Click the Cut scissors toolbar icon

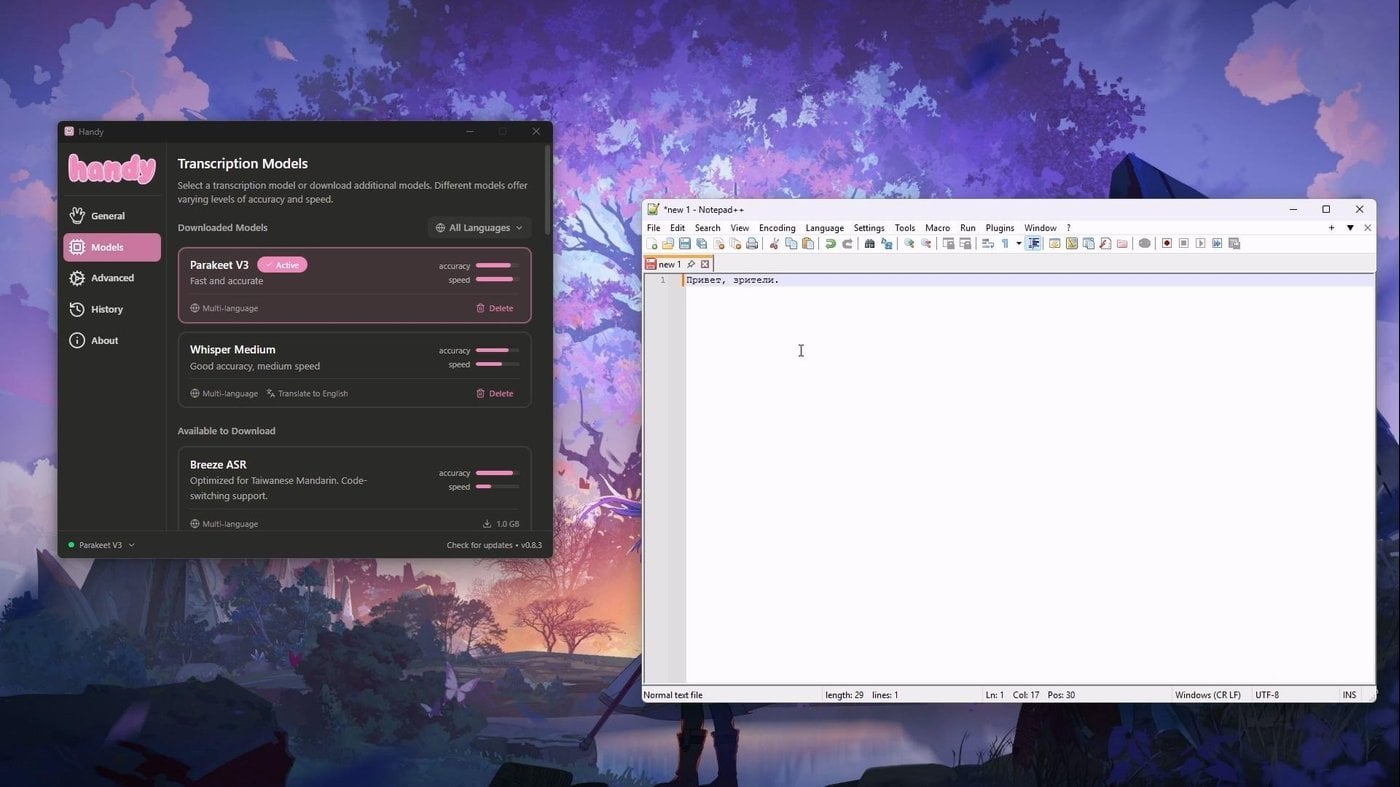click(x=774, y=244)
